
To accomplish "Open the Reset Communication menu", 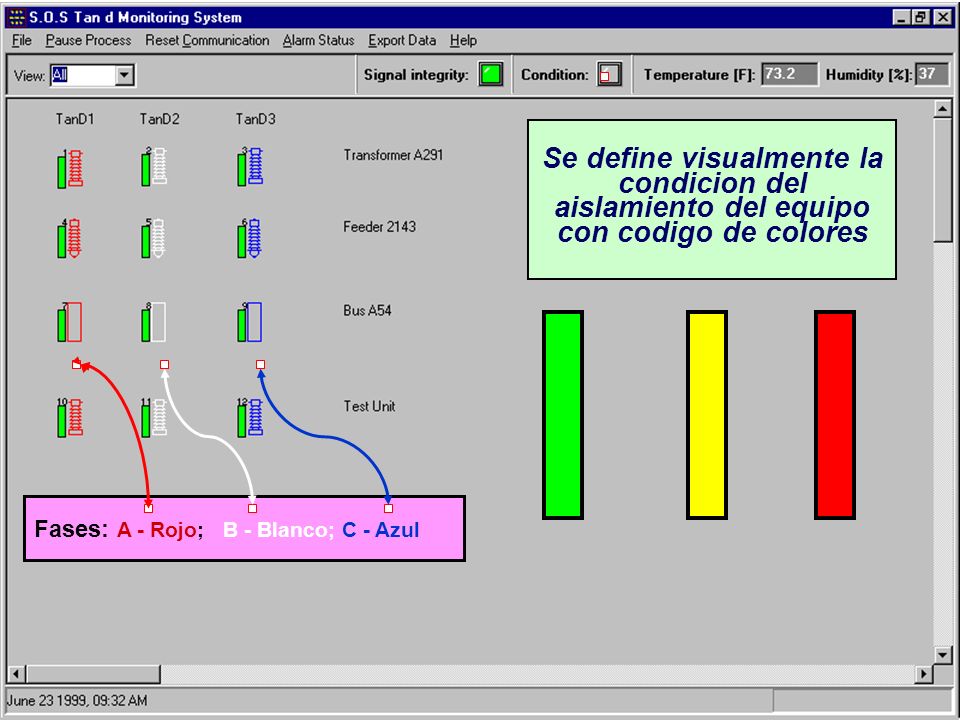I will (207, 40).
